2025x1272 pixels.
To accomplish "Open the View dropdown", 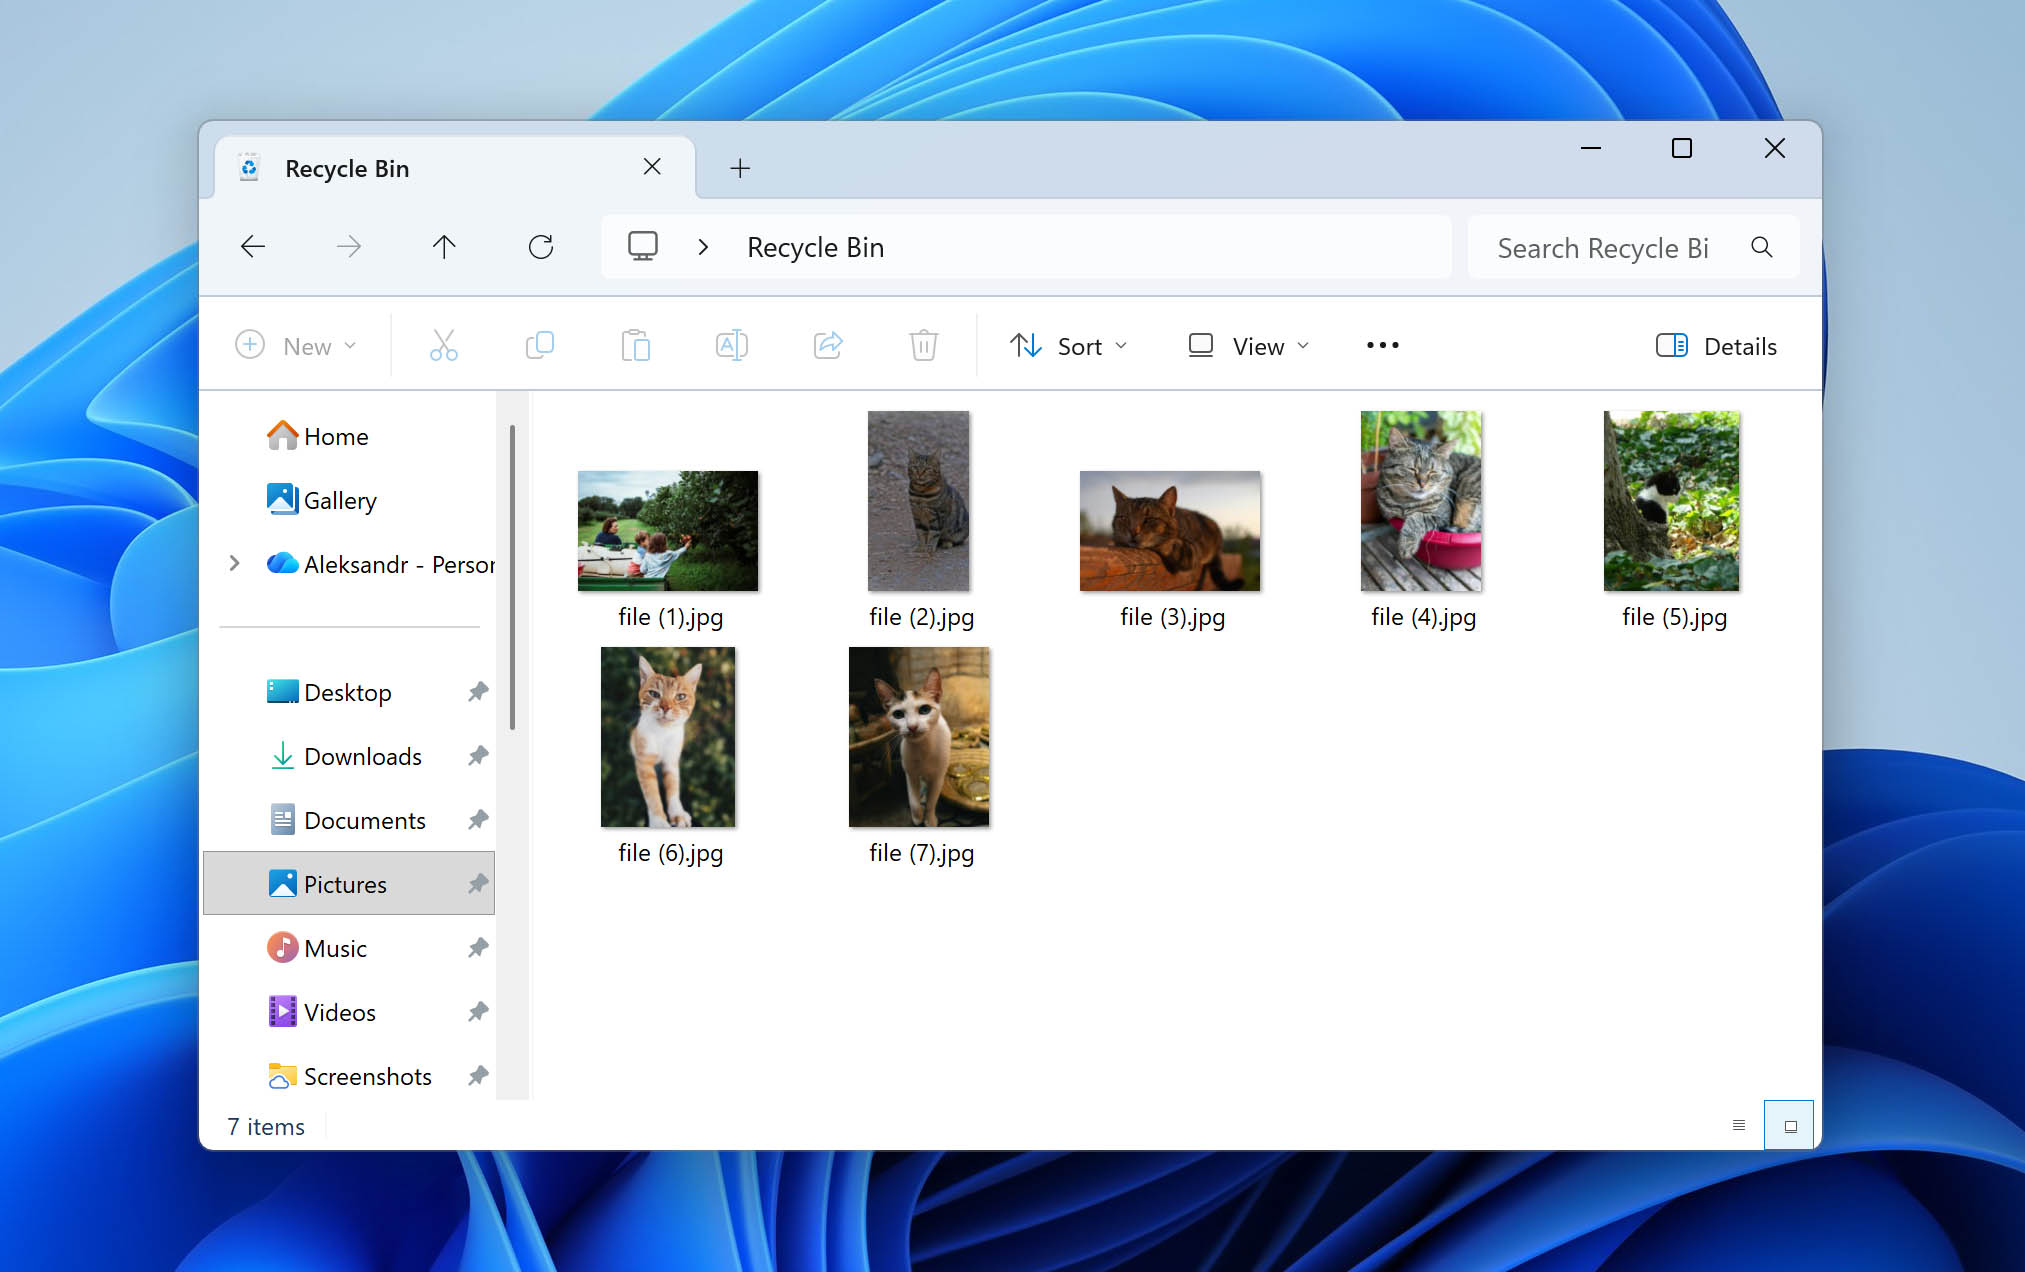I will click(x=1246, y=345).
